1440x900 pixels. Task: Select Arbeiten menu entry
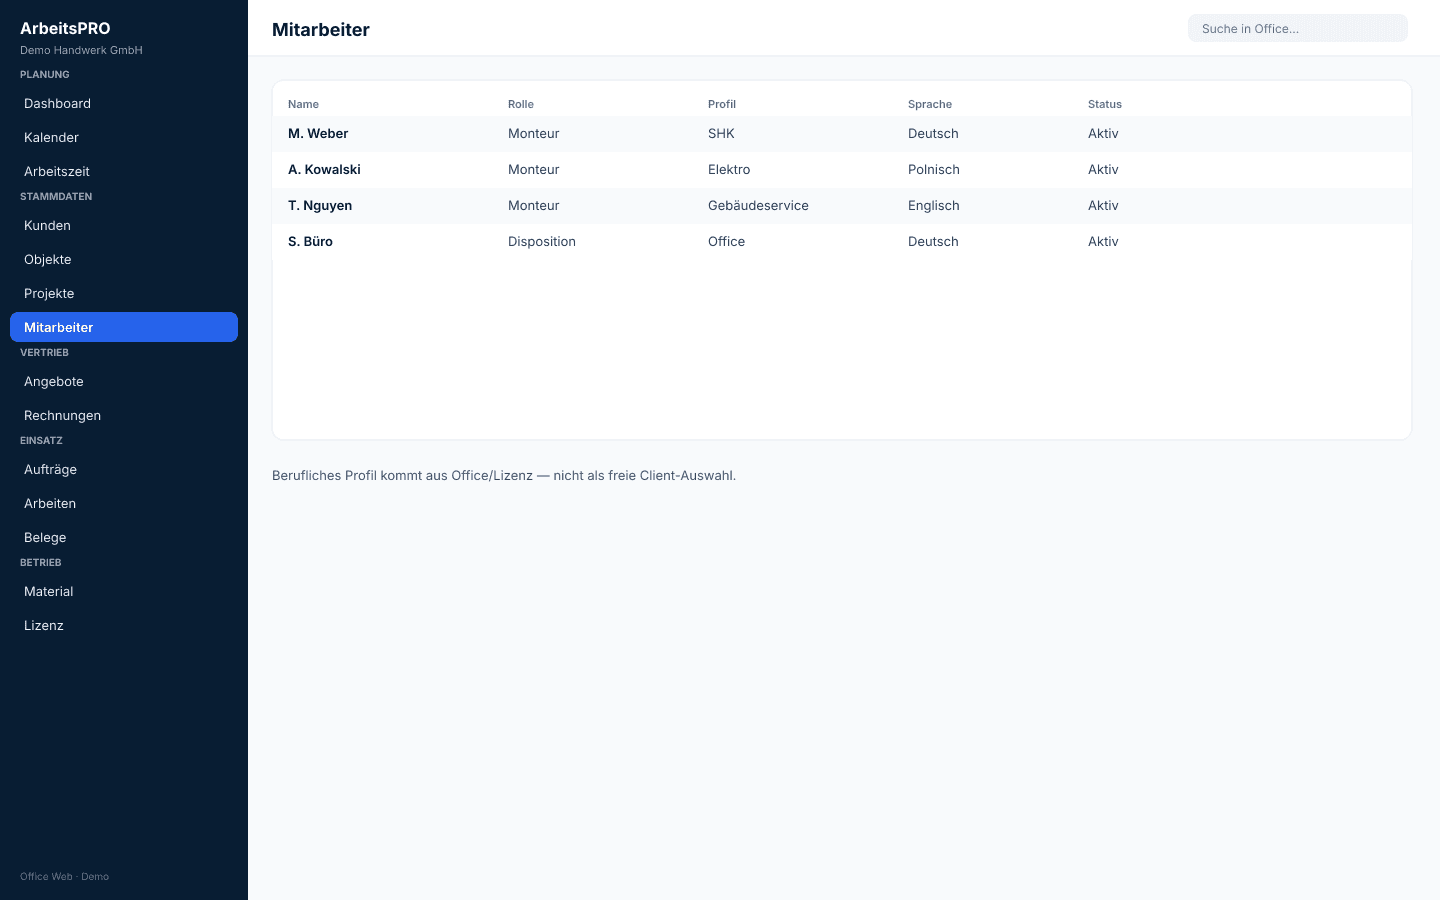[124, 503]
